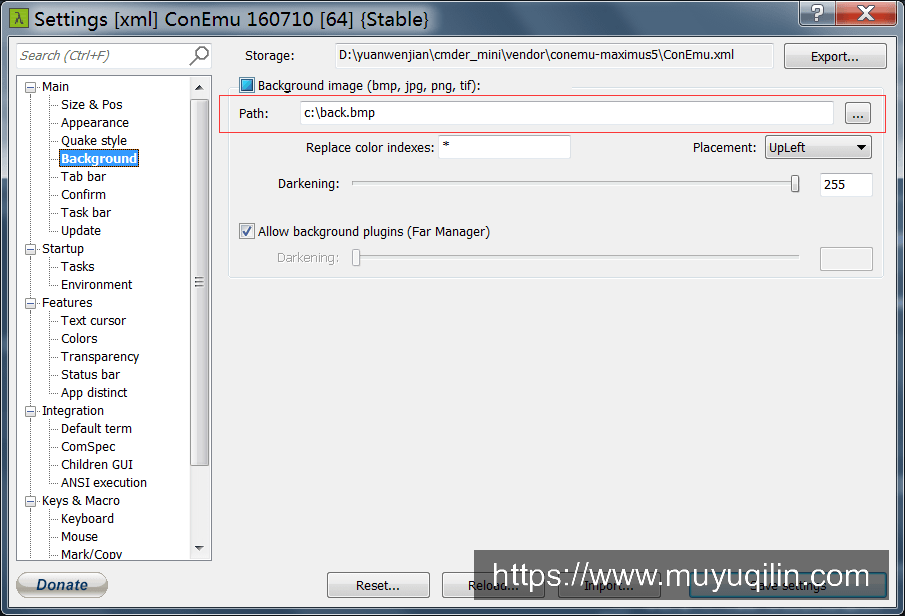905x616 pixels.
Task: Collapse the Startup tree node
Action: tap(30, 249)
